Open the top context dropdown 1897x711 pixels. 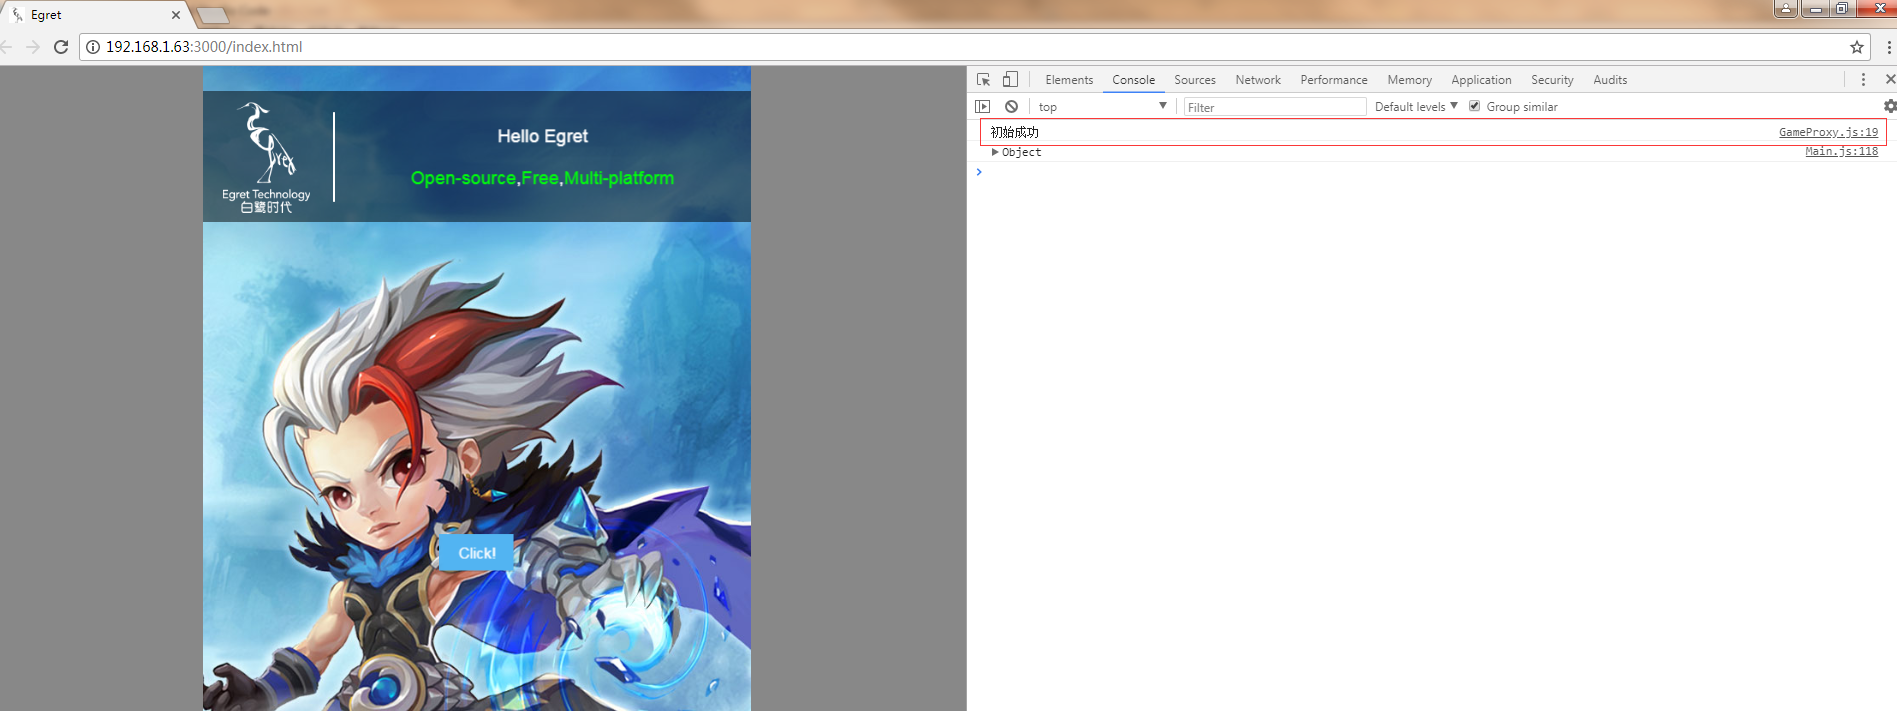[1102, 106]
